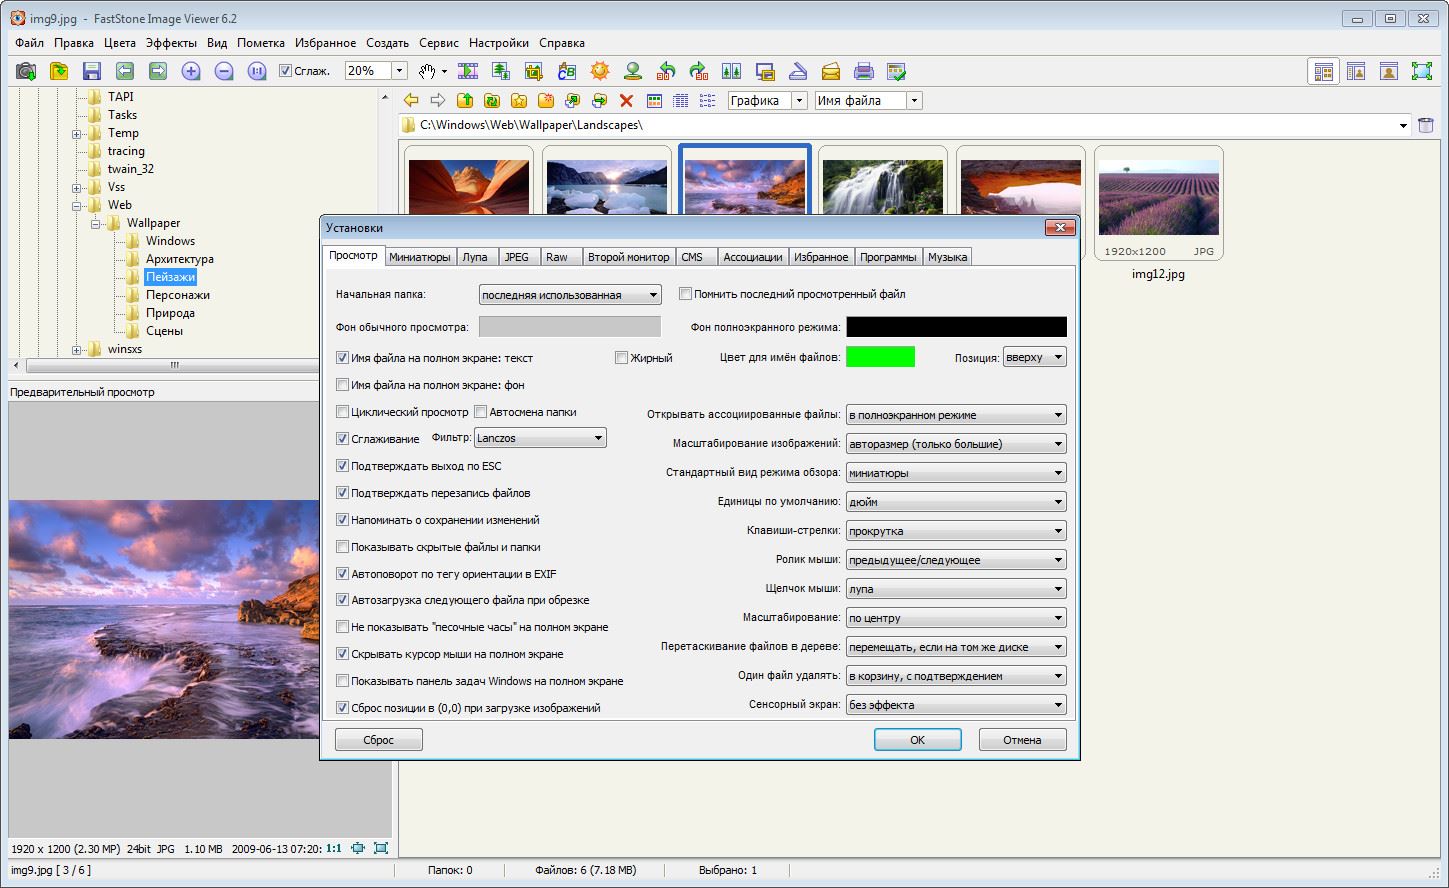Click the Zoom In magnifier icon
This screenshot has width=1449, height=888.
[191, 71]
